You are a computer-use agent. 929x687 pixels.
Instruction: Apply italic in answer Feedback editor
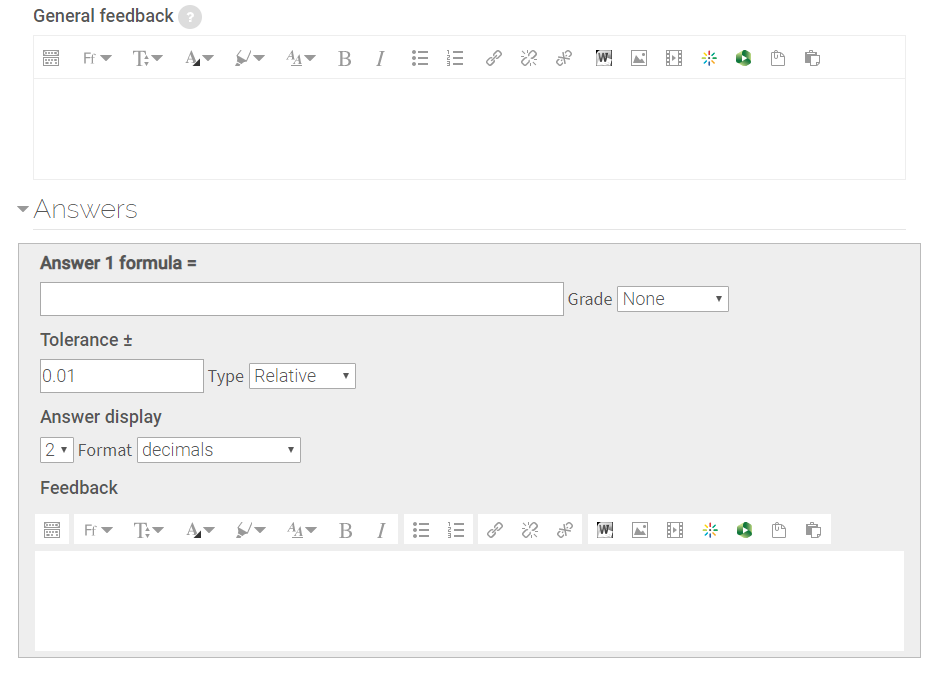click(381, 530)
